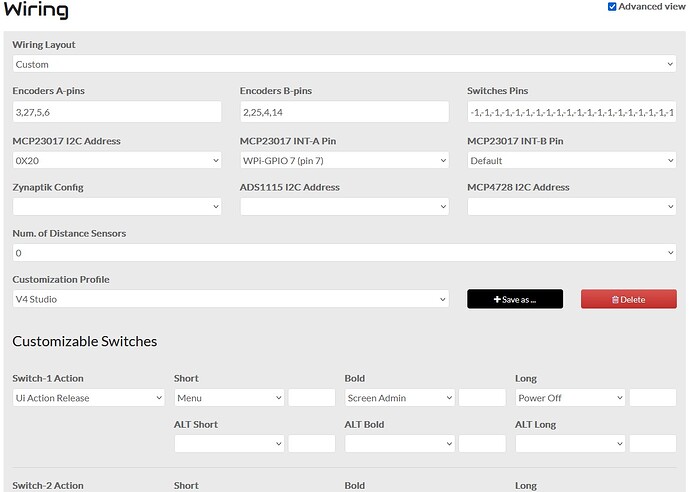Click the text field beside ALT Short dropdown
690x492 pixels.
click(x=312, y=444)
